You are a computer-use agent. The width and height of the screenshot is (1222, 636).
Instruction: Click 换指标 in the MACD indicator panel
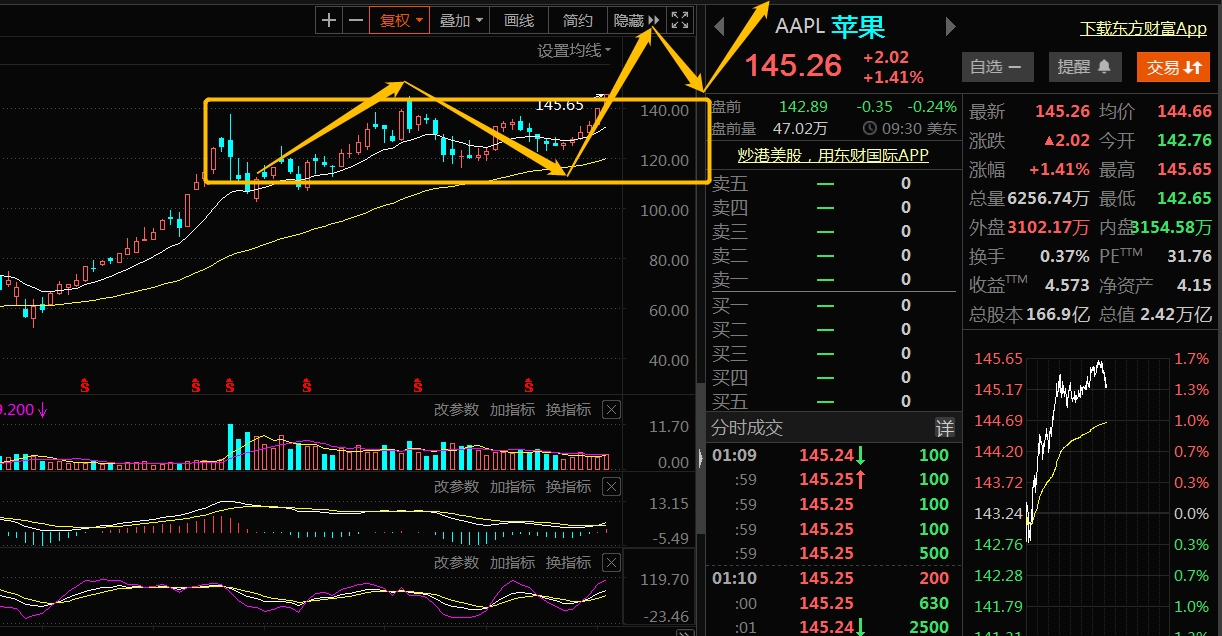568,487
